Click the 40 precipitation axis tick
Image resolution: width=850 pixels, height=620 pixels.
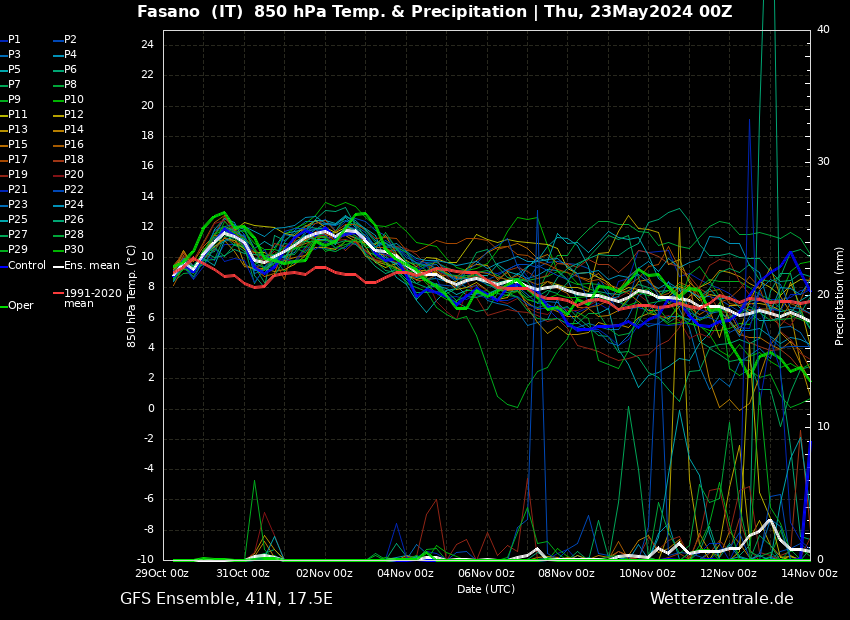(823, 30)
